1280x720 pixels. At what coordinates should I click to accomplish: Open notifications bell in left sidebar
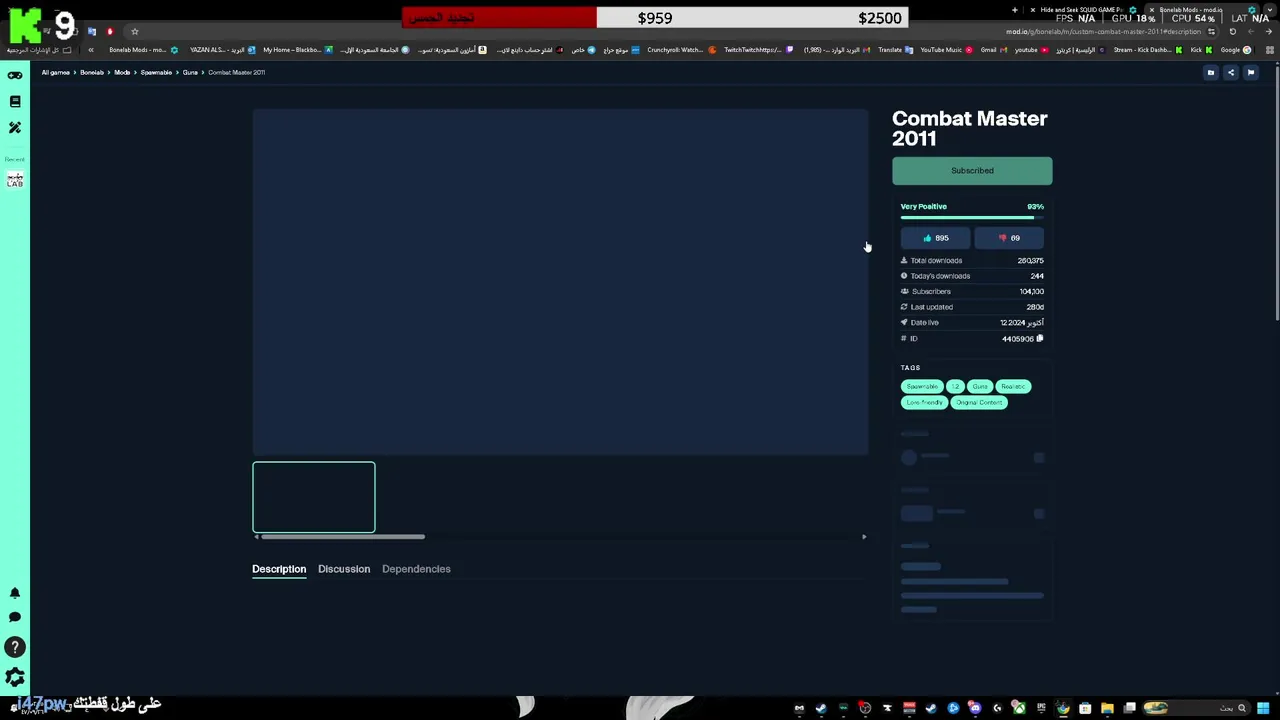(15, 593)
